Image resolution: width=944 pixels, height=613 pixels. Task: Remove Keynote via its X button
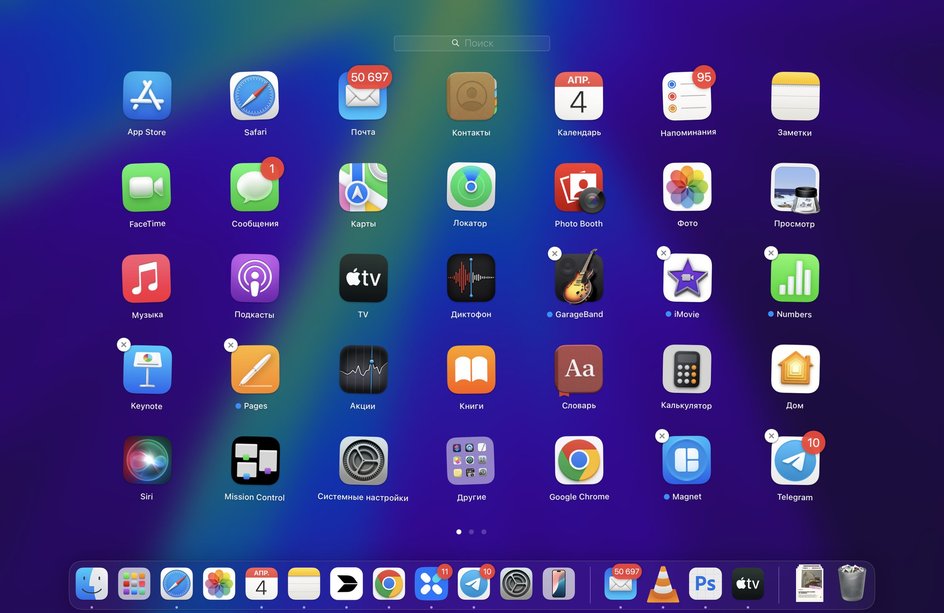[x=123, y=344]
